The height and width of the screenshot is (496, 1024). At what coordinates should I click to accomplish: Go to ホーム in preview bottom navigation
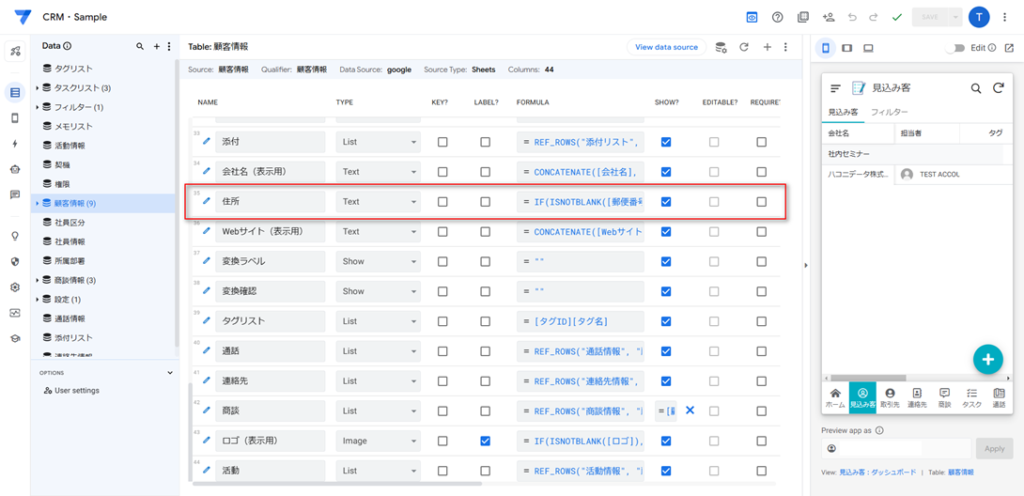835,398
